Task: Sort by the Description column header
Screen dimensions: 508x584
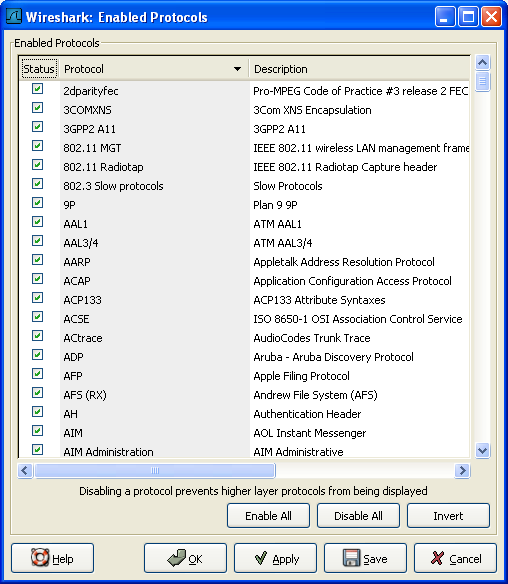Action: (x=359, y=69)
